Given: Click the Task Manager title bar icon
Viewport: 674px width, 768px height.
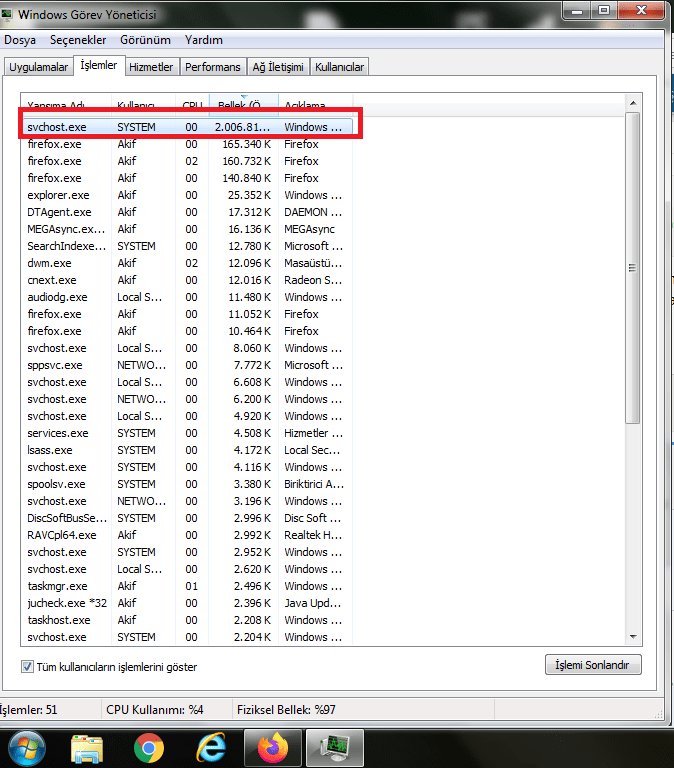Looking at the screenshot, I should pos(7,14).
